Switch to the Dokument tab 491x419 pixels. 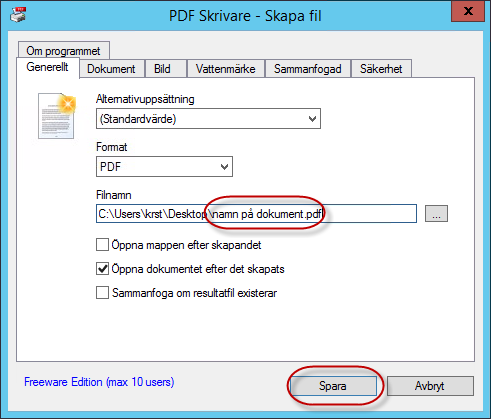(x=111, y=69)
